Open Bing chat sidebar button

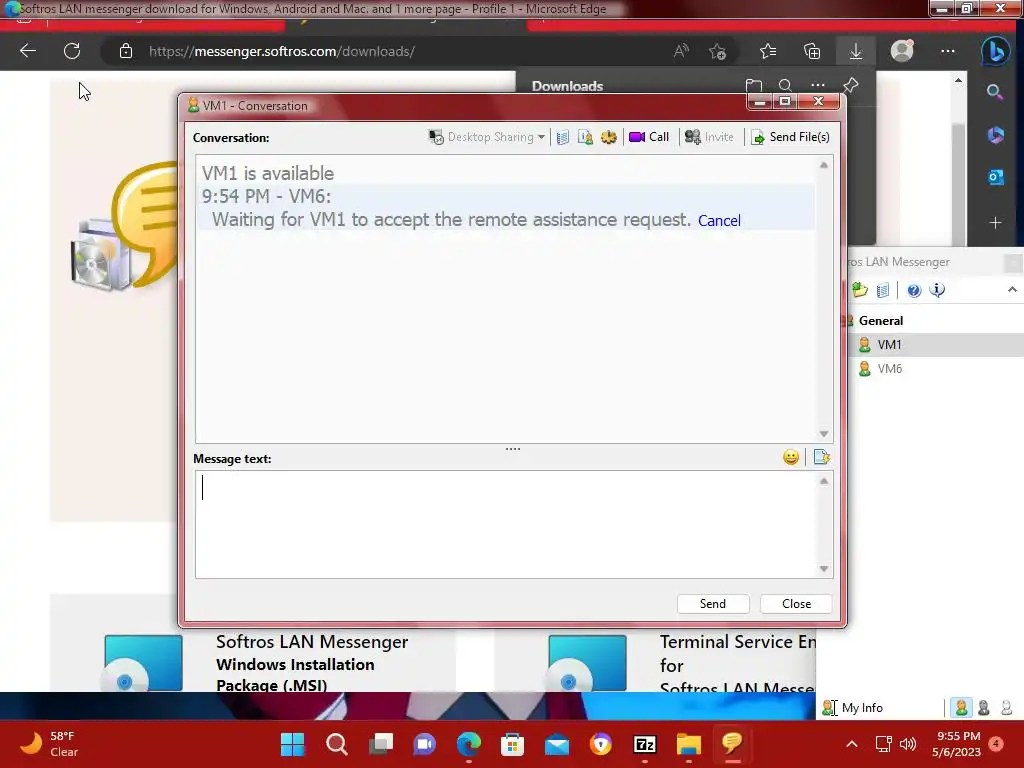pyautogui.click(x=995, y=52)
